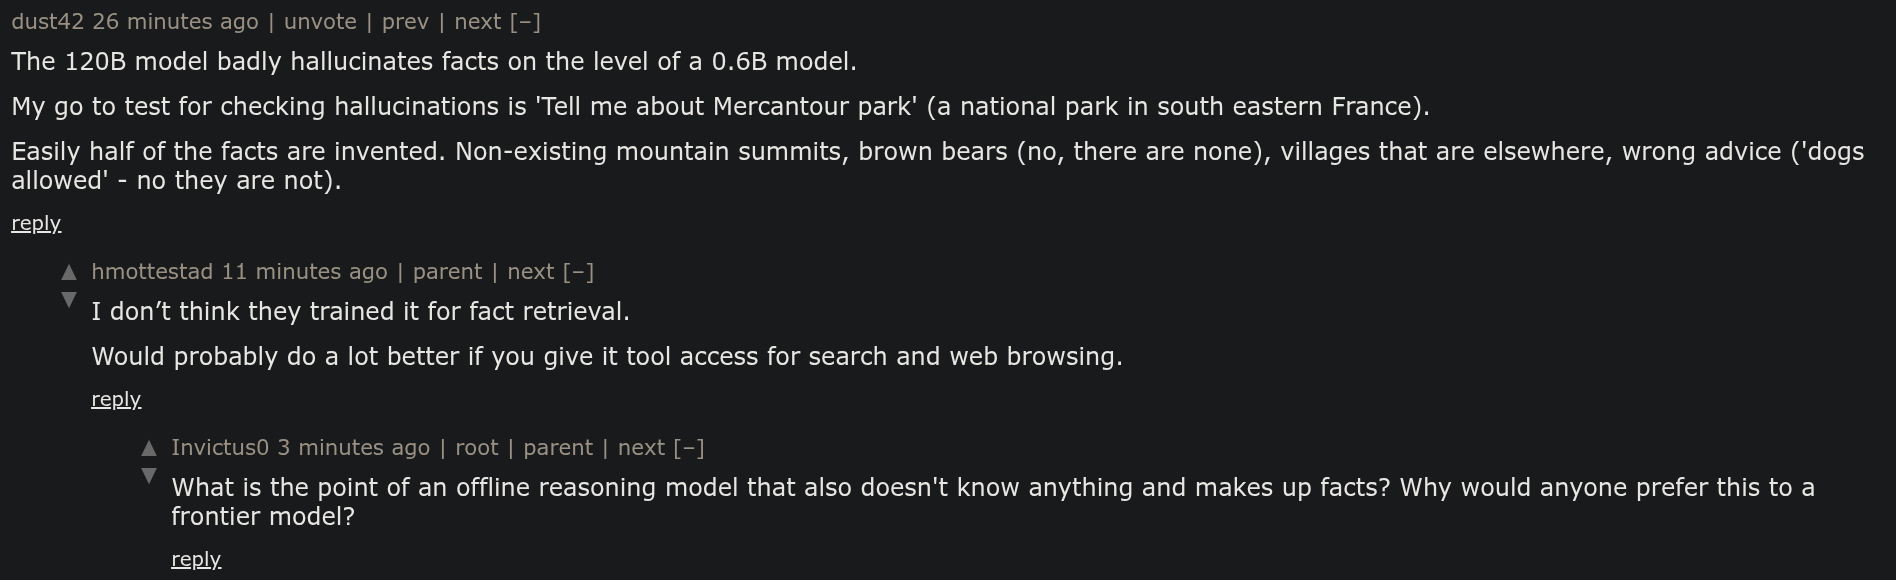The image size is (1896, 580).
Task: Go to prev comment from dust42
Action: (405, 22)
